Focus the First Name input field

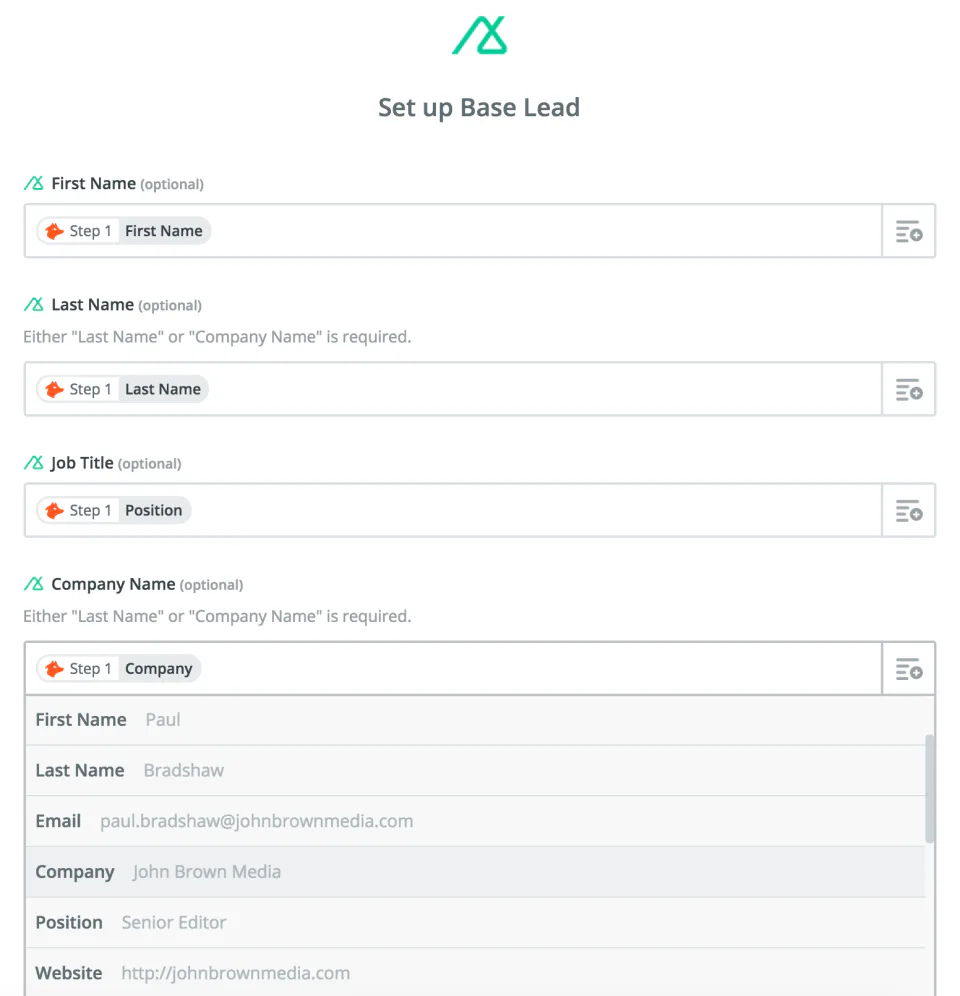[x=540, y=231]
